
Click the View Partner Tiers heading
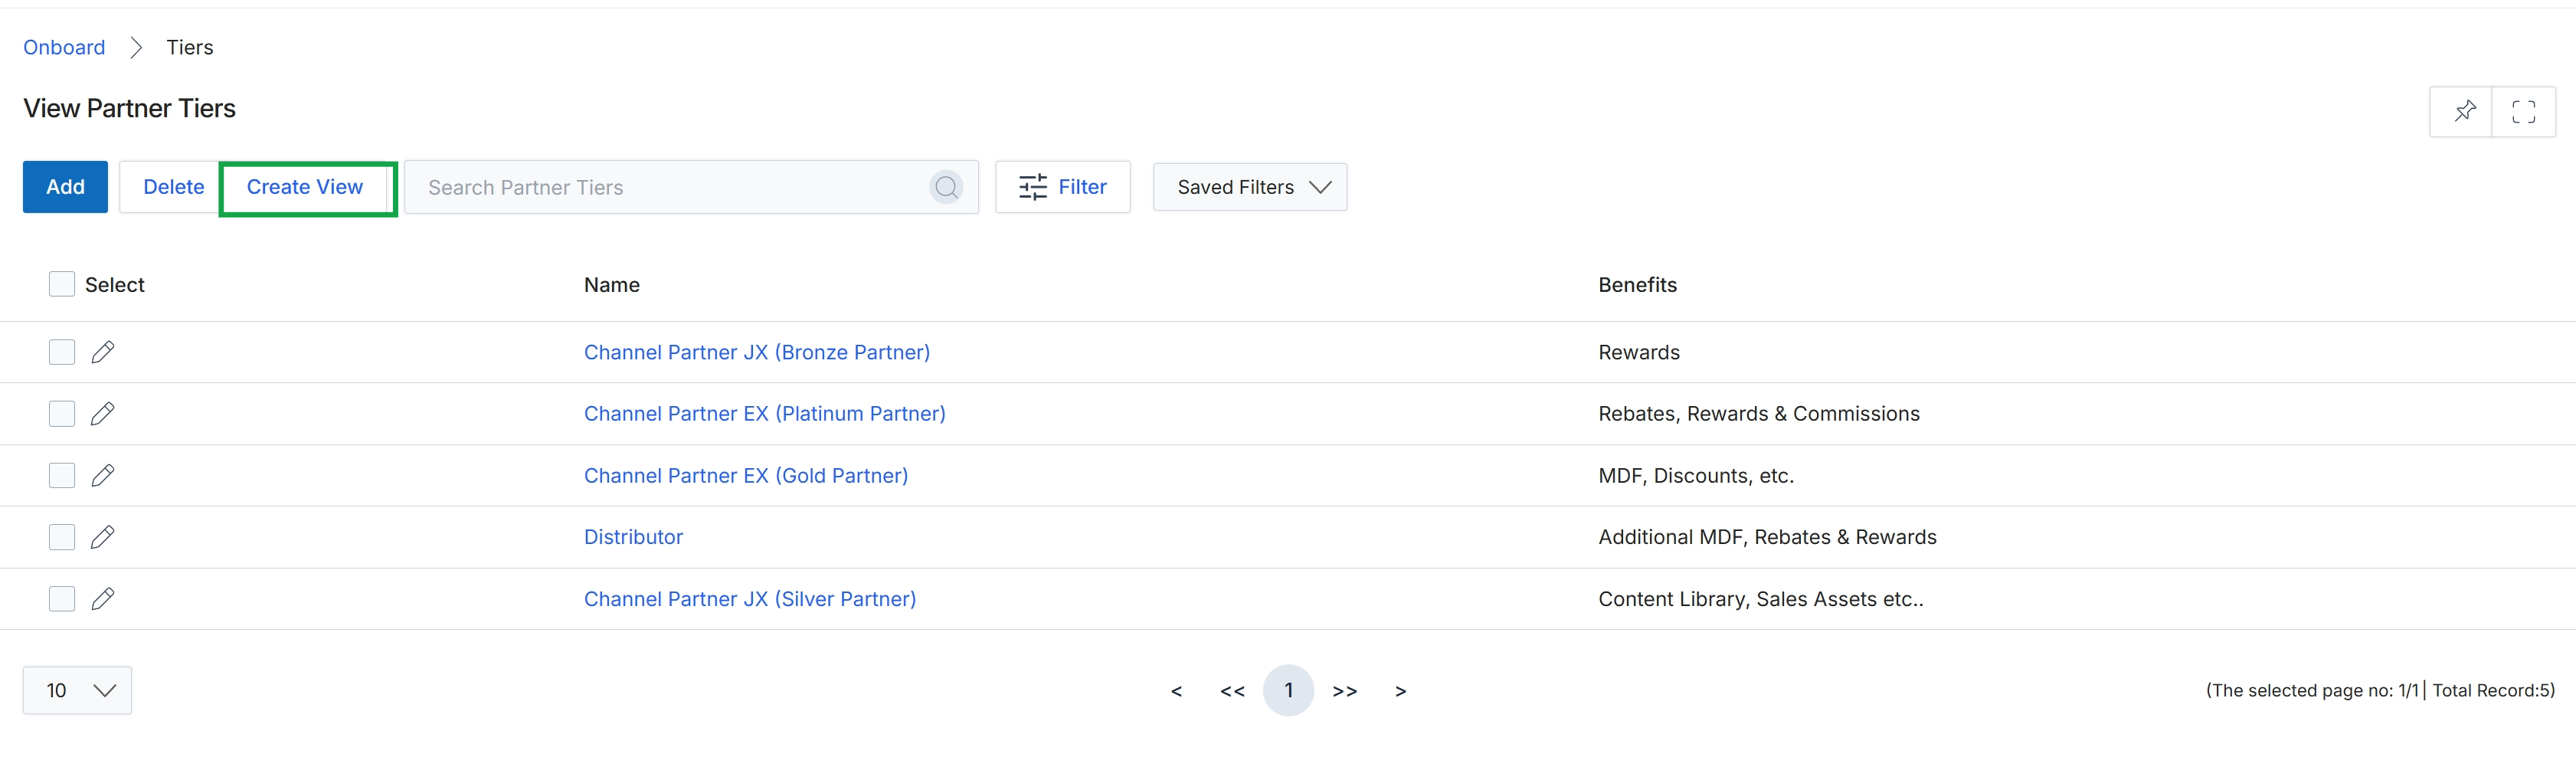129,108
